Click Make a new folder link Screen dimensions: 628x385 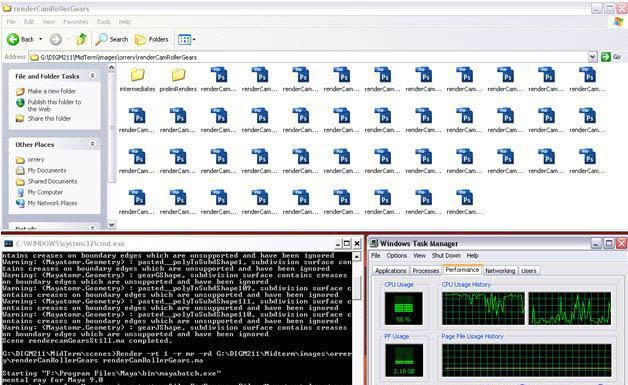pyautogui.click(x=52, y=91)
